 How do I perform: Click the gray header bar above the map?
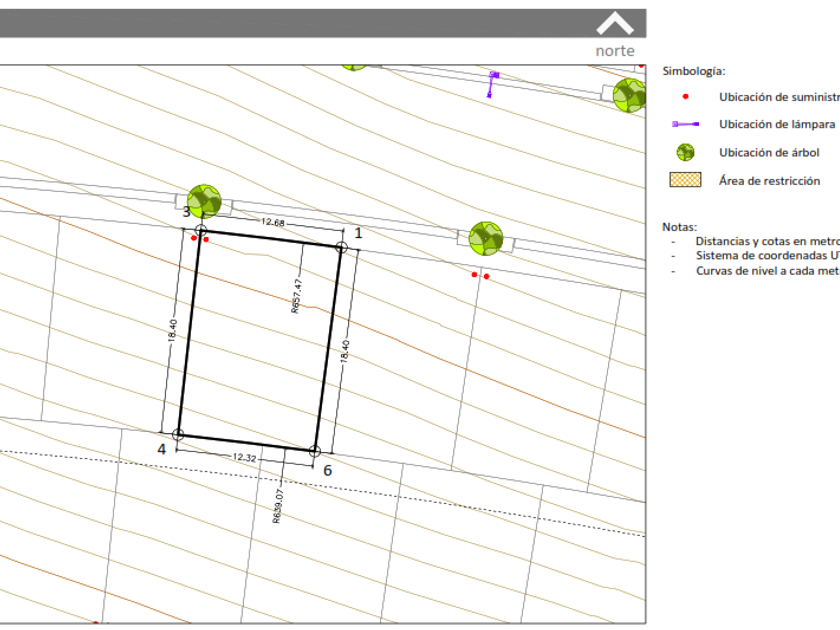click(323, 23)
